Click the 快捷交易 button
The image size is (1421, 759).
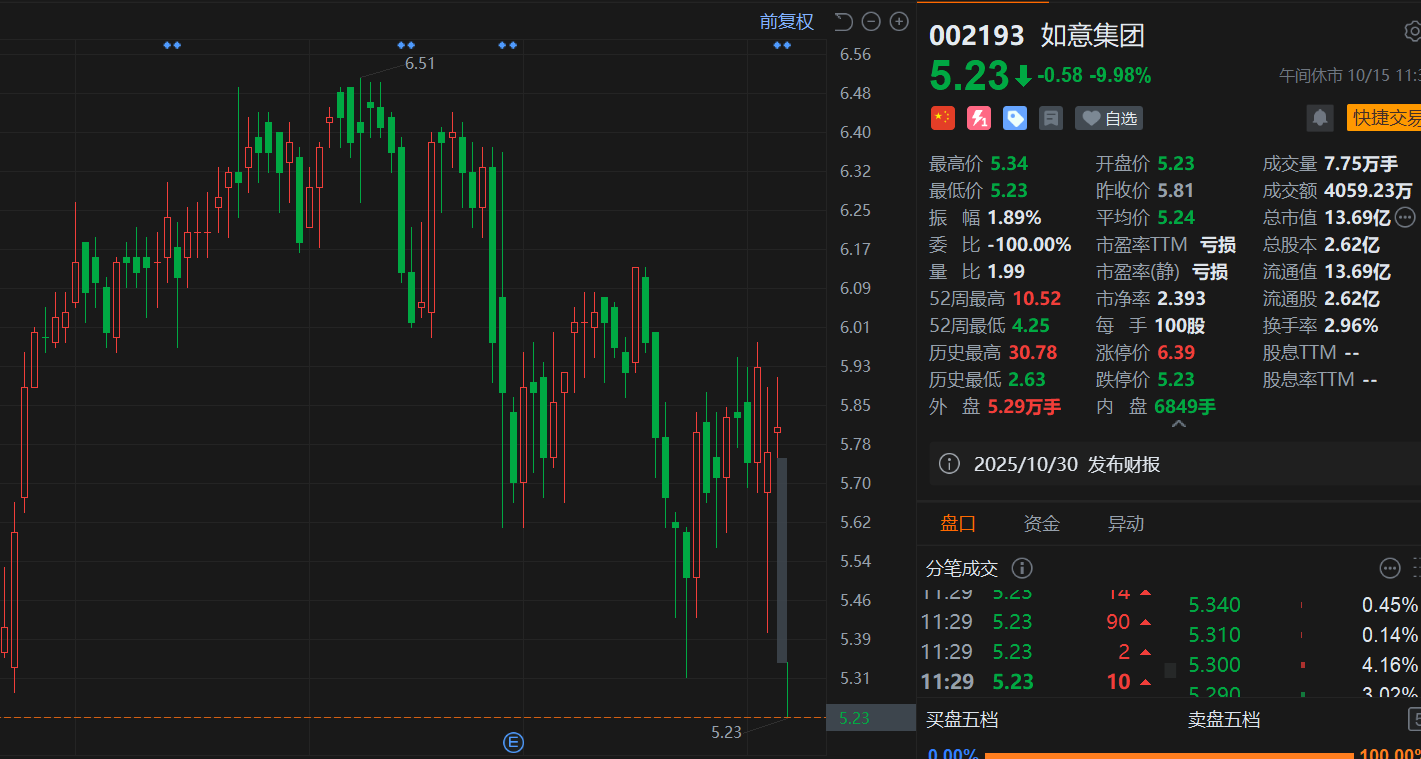tap(1385, 118)
